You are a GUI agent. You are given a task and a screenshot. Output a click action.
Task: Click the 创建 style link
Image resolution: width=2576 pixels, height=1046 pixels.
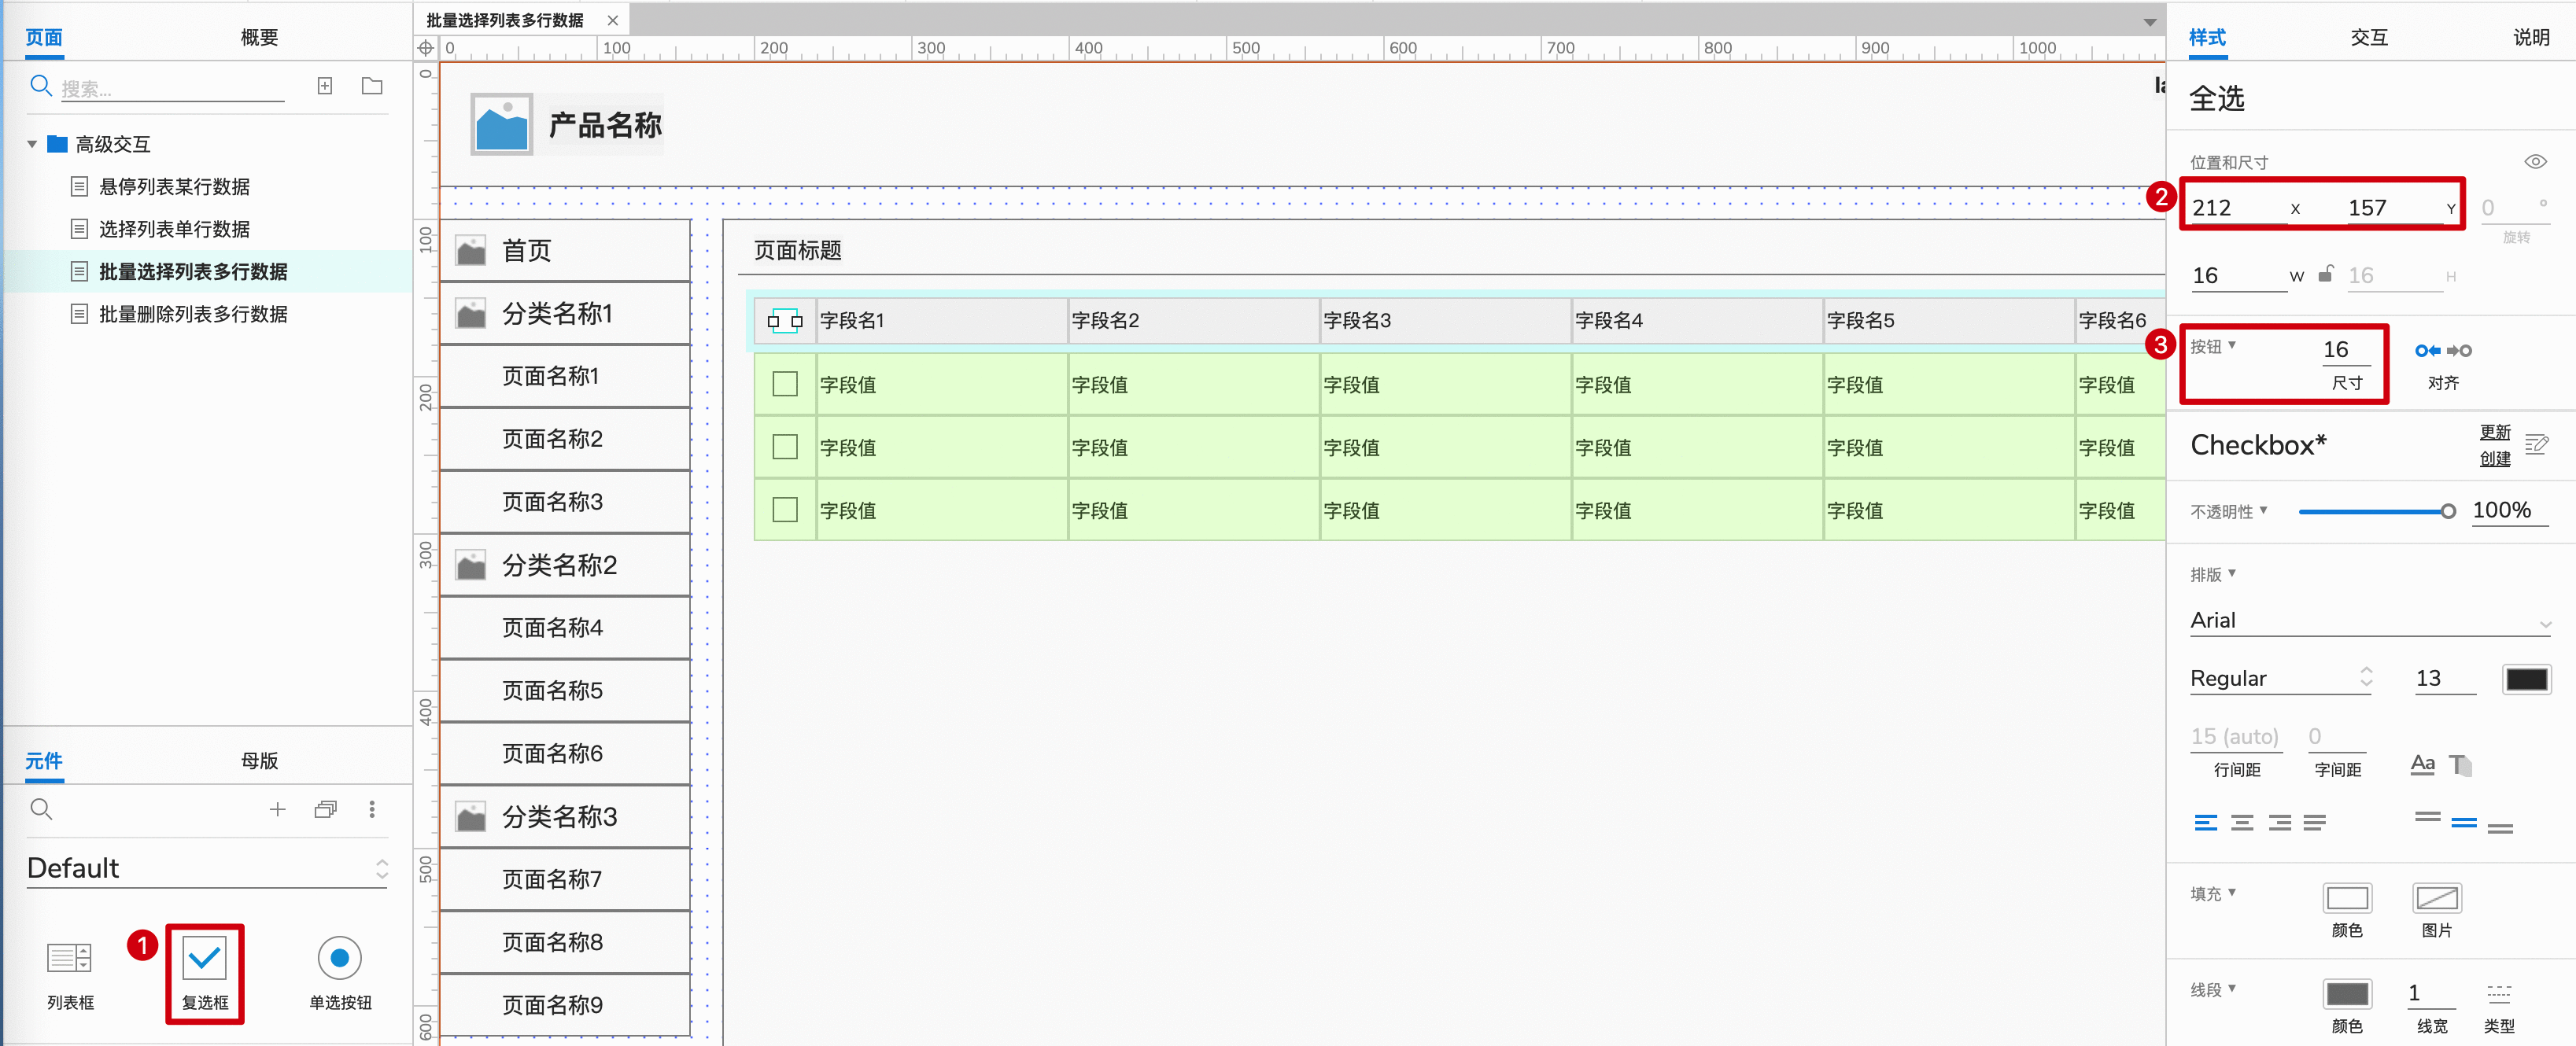[x=2495, y=458]
